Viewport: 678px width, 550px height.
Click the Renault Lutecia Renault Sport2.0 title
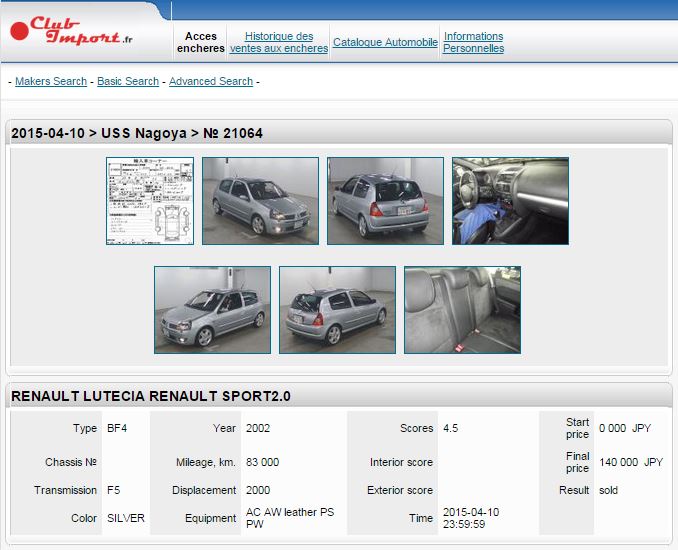[x=151, y=396]
